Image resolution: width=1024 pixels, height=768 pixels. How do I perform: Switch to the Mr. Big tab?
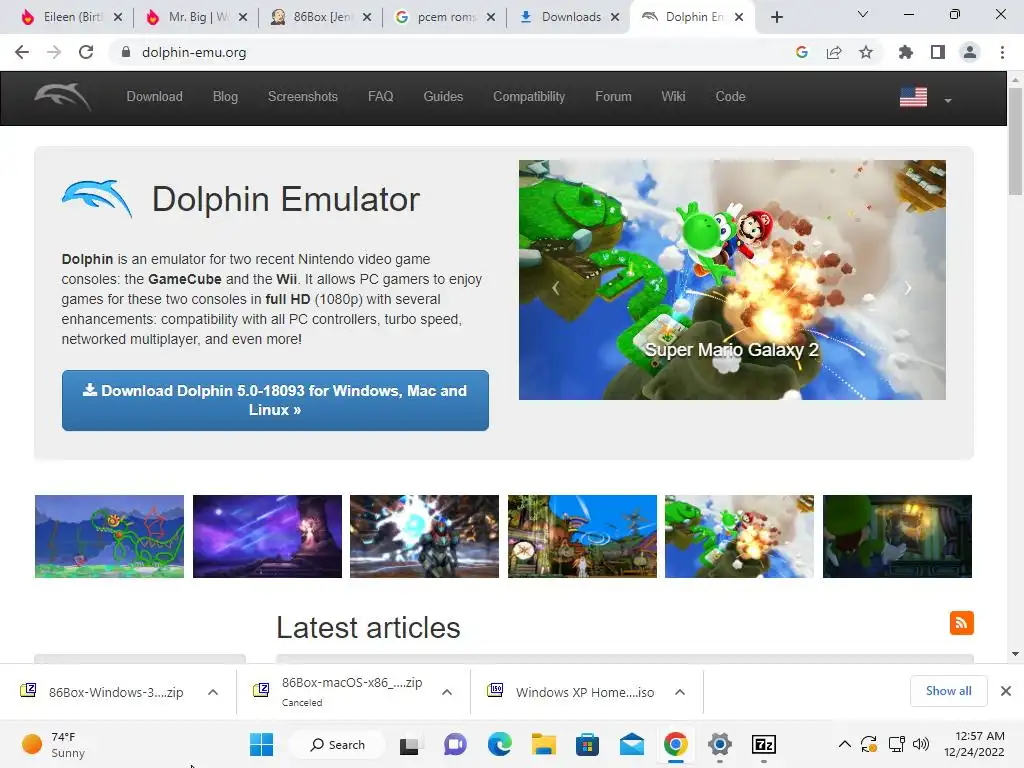coord(197,17)
